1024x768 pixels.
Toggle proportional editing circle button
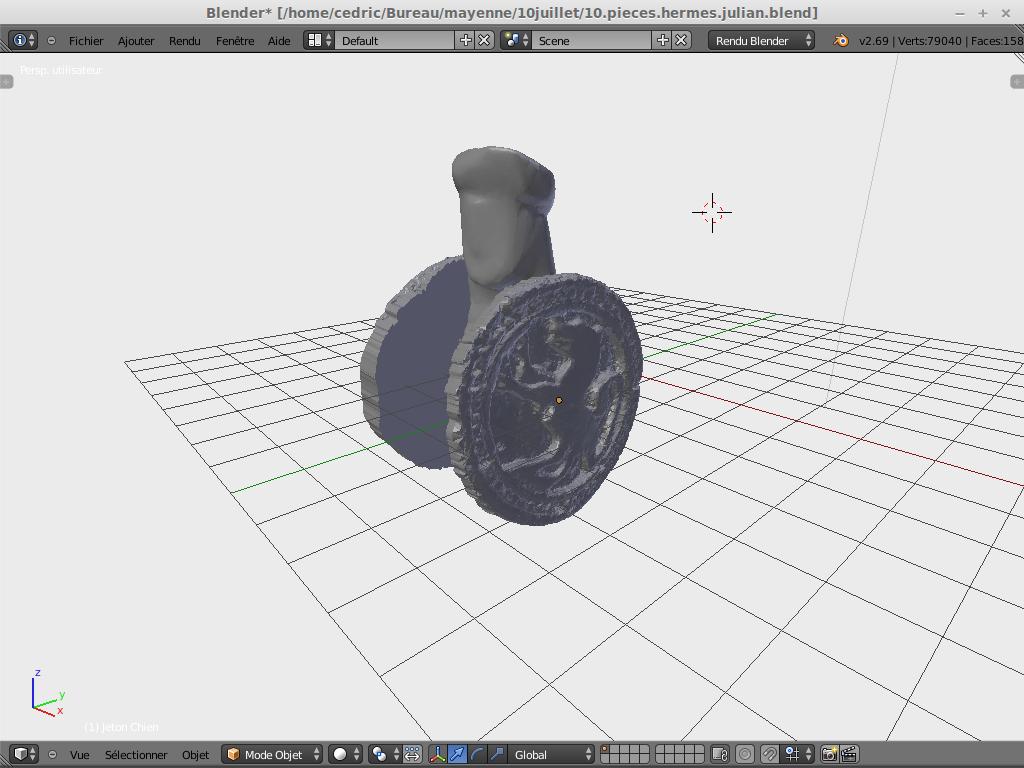[745, 754]
